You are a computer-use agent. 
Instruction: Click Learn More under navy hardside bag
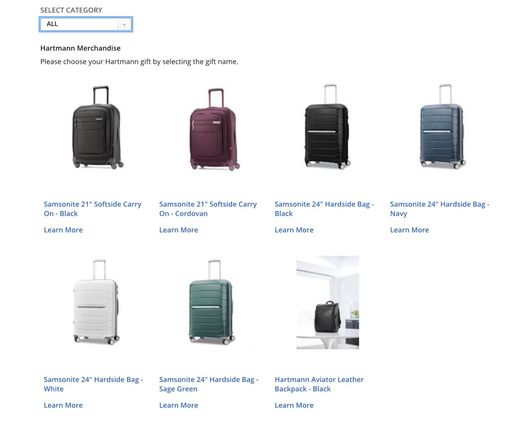tap(409, 230)
